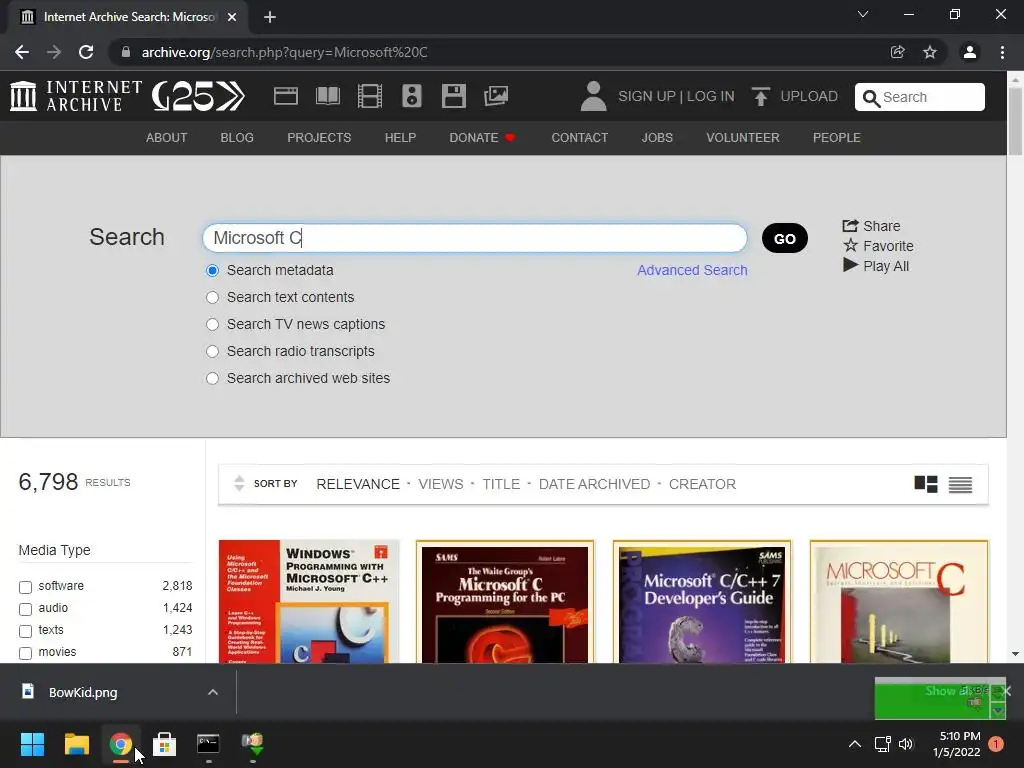Click the Share icon link

pos(871,226)
